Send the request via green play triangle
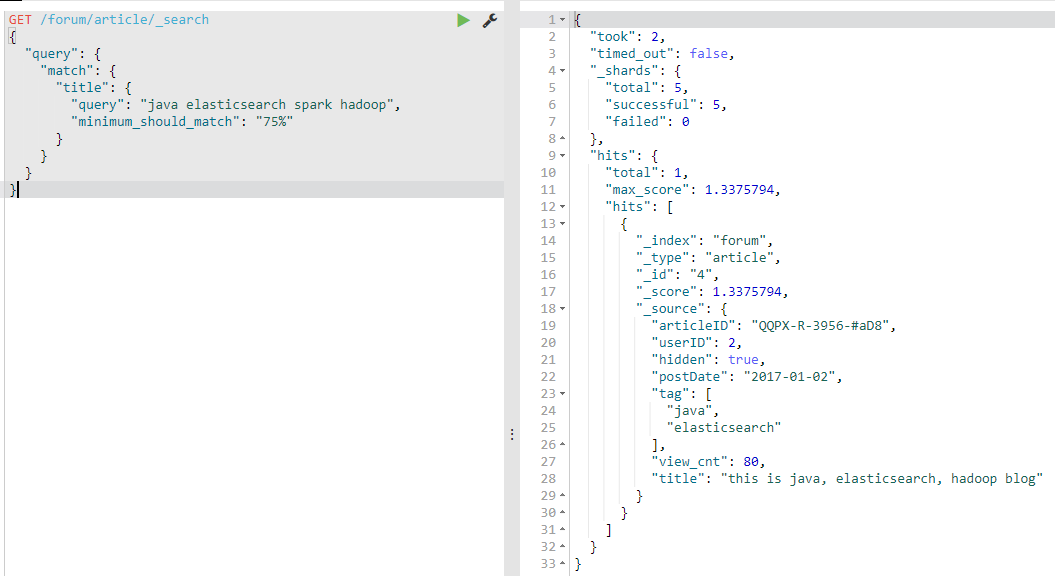This screenshot has height=576, width=1055. pos(463,20)
